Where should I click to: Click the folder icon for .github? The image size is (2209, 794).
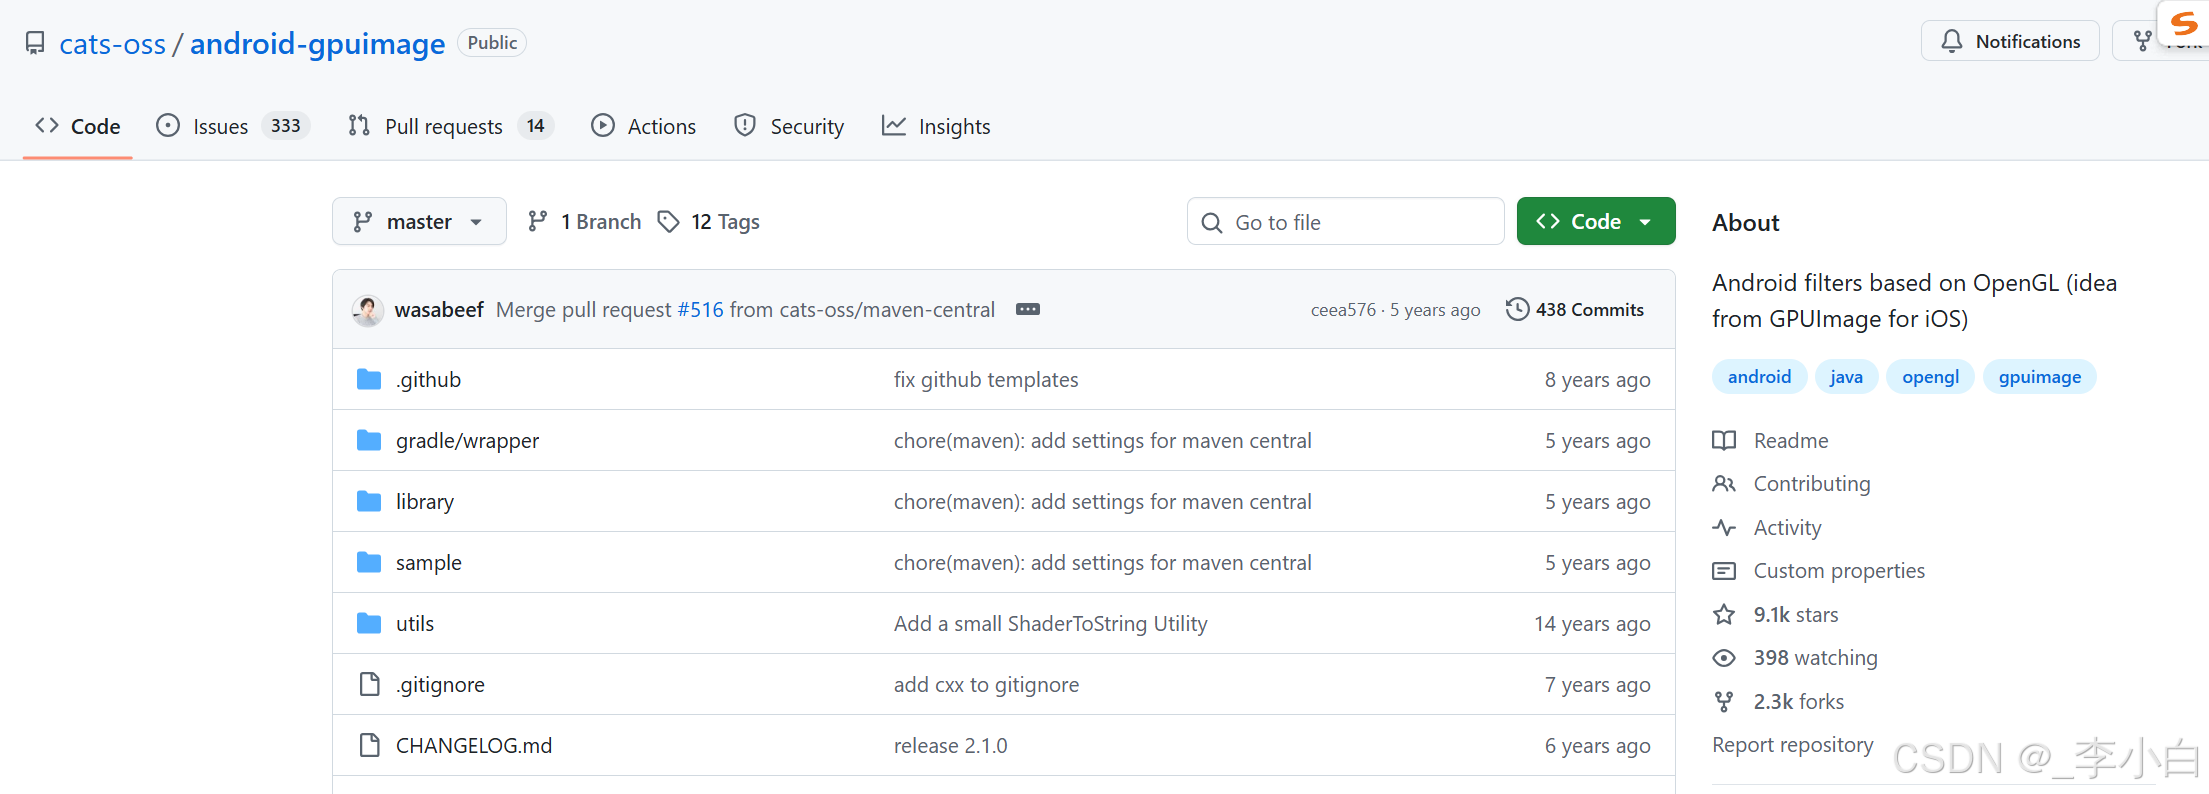pos(369,380)
